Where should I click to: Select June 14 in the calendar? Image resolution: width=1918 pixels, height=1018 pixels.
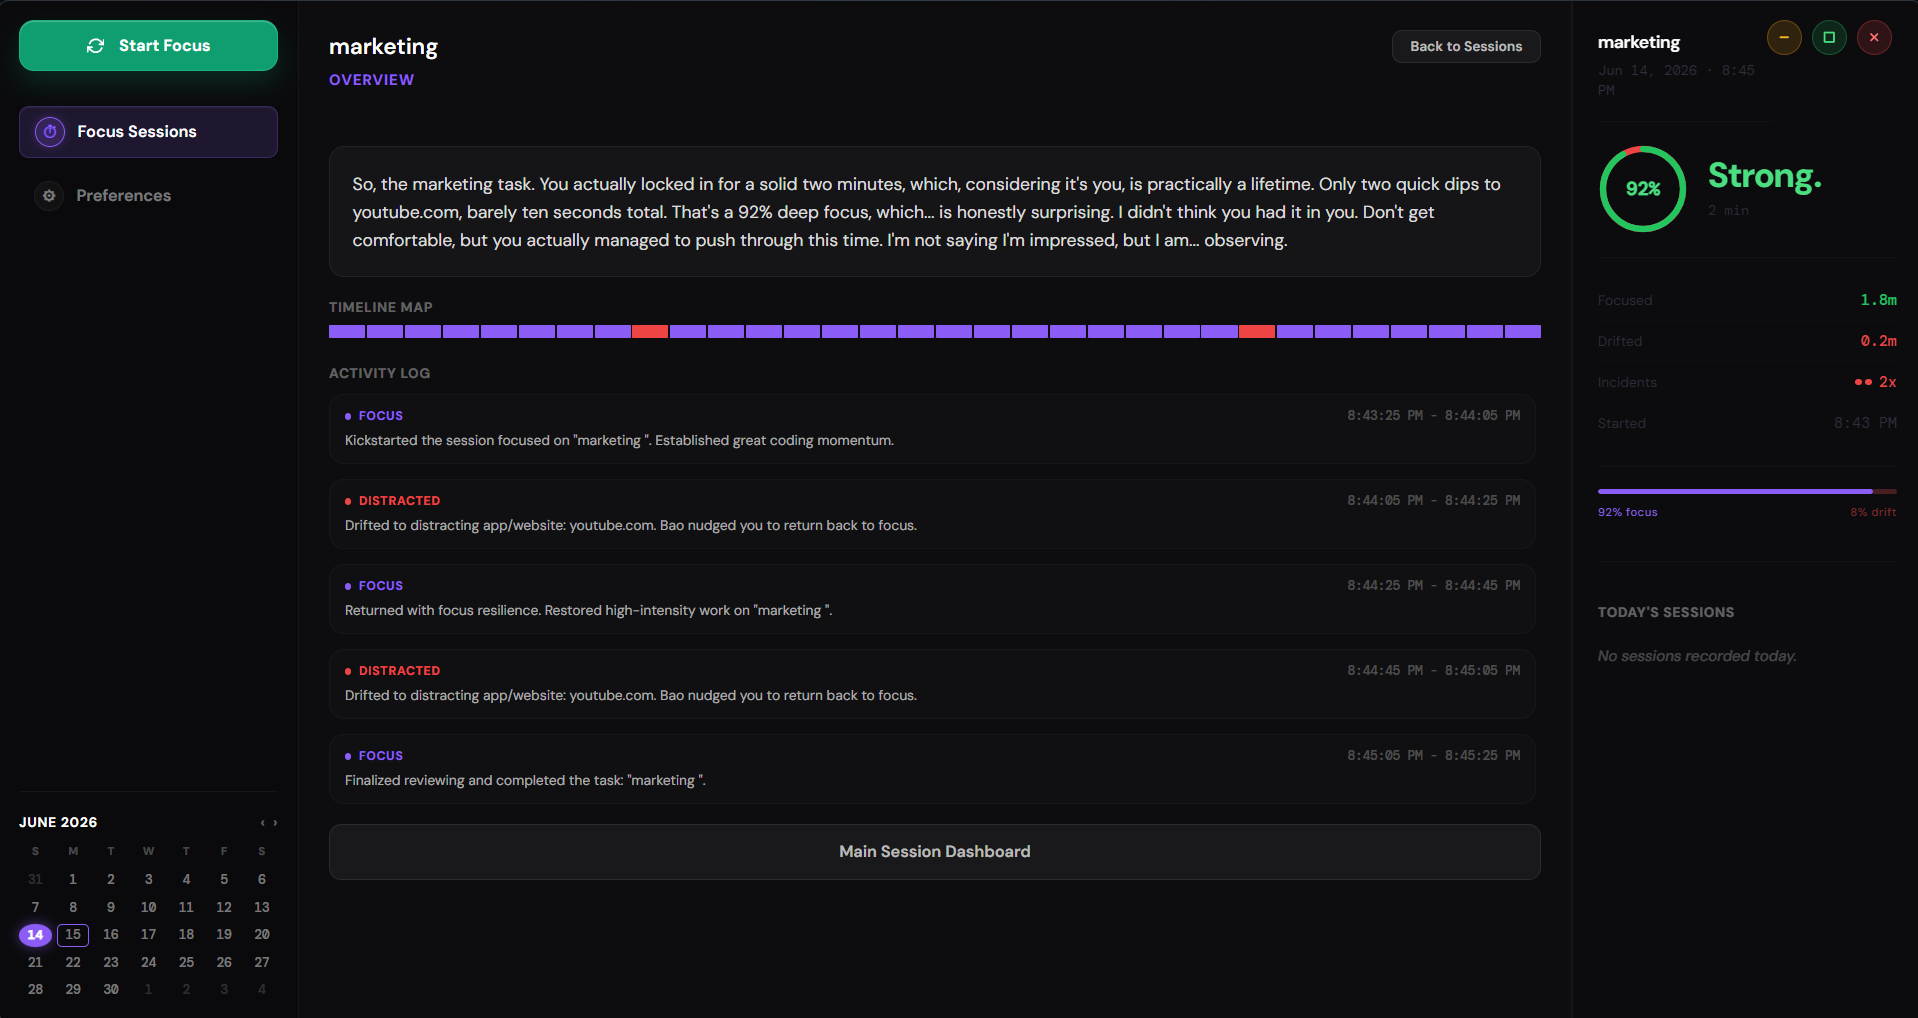35,935
